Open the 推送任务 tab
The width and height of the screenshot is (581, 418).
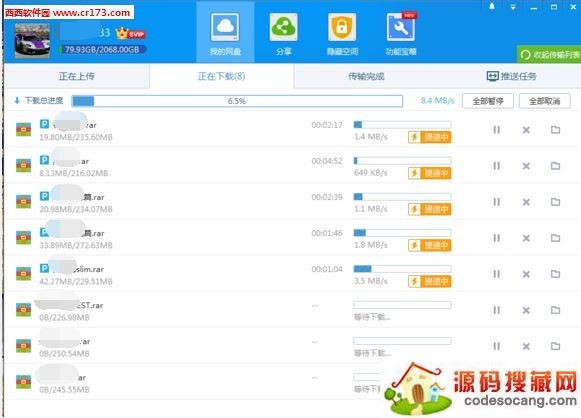pos(511,76)
